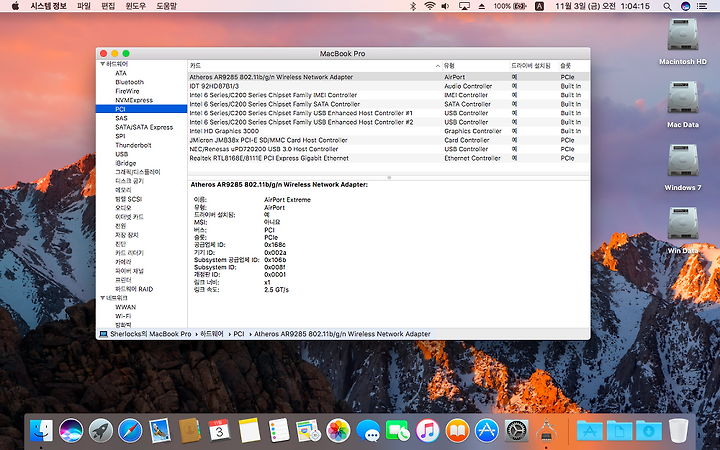Open 도움말 menu
The image size is (720, 450).
tap(166, 6)
